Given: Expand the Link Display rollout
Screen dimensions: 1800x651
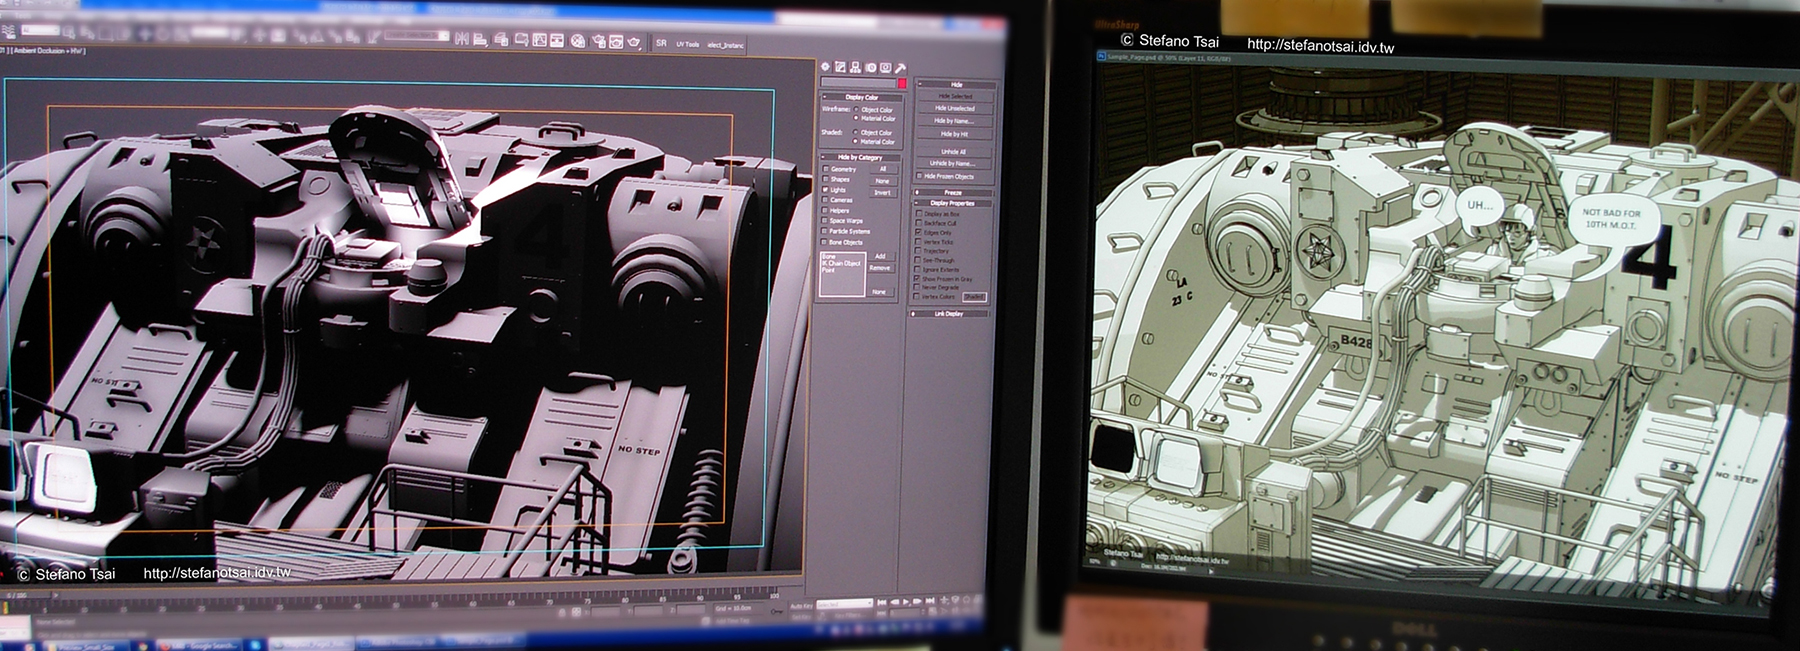Looking at the screenshot, I should (949, 313).
